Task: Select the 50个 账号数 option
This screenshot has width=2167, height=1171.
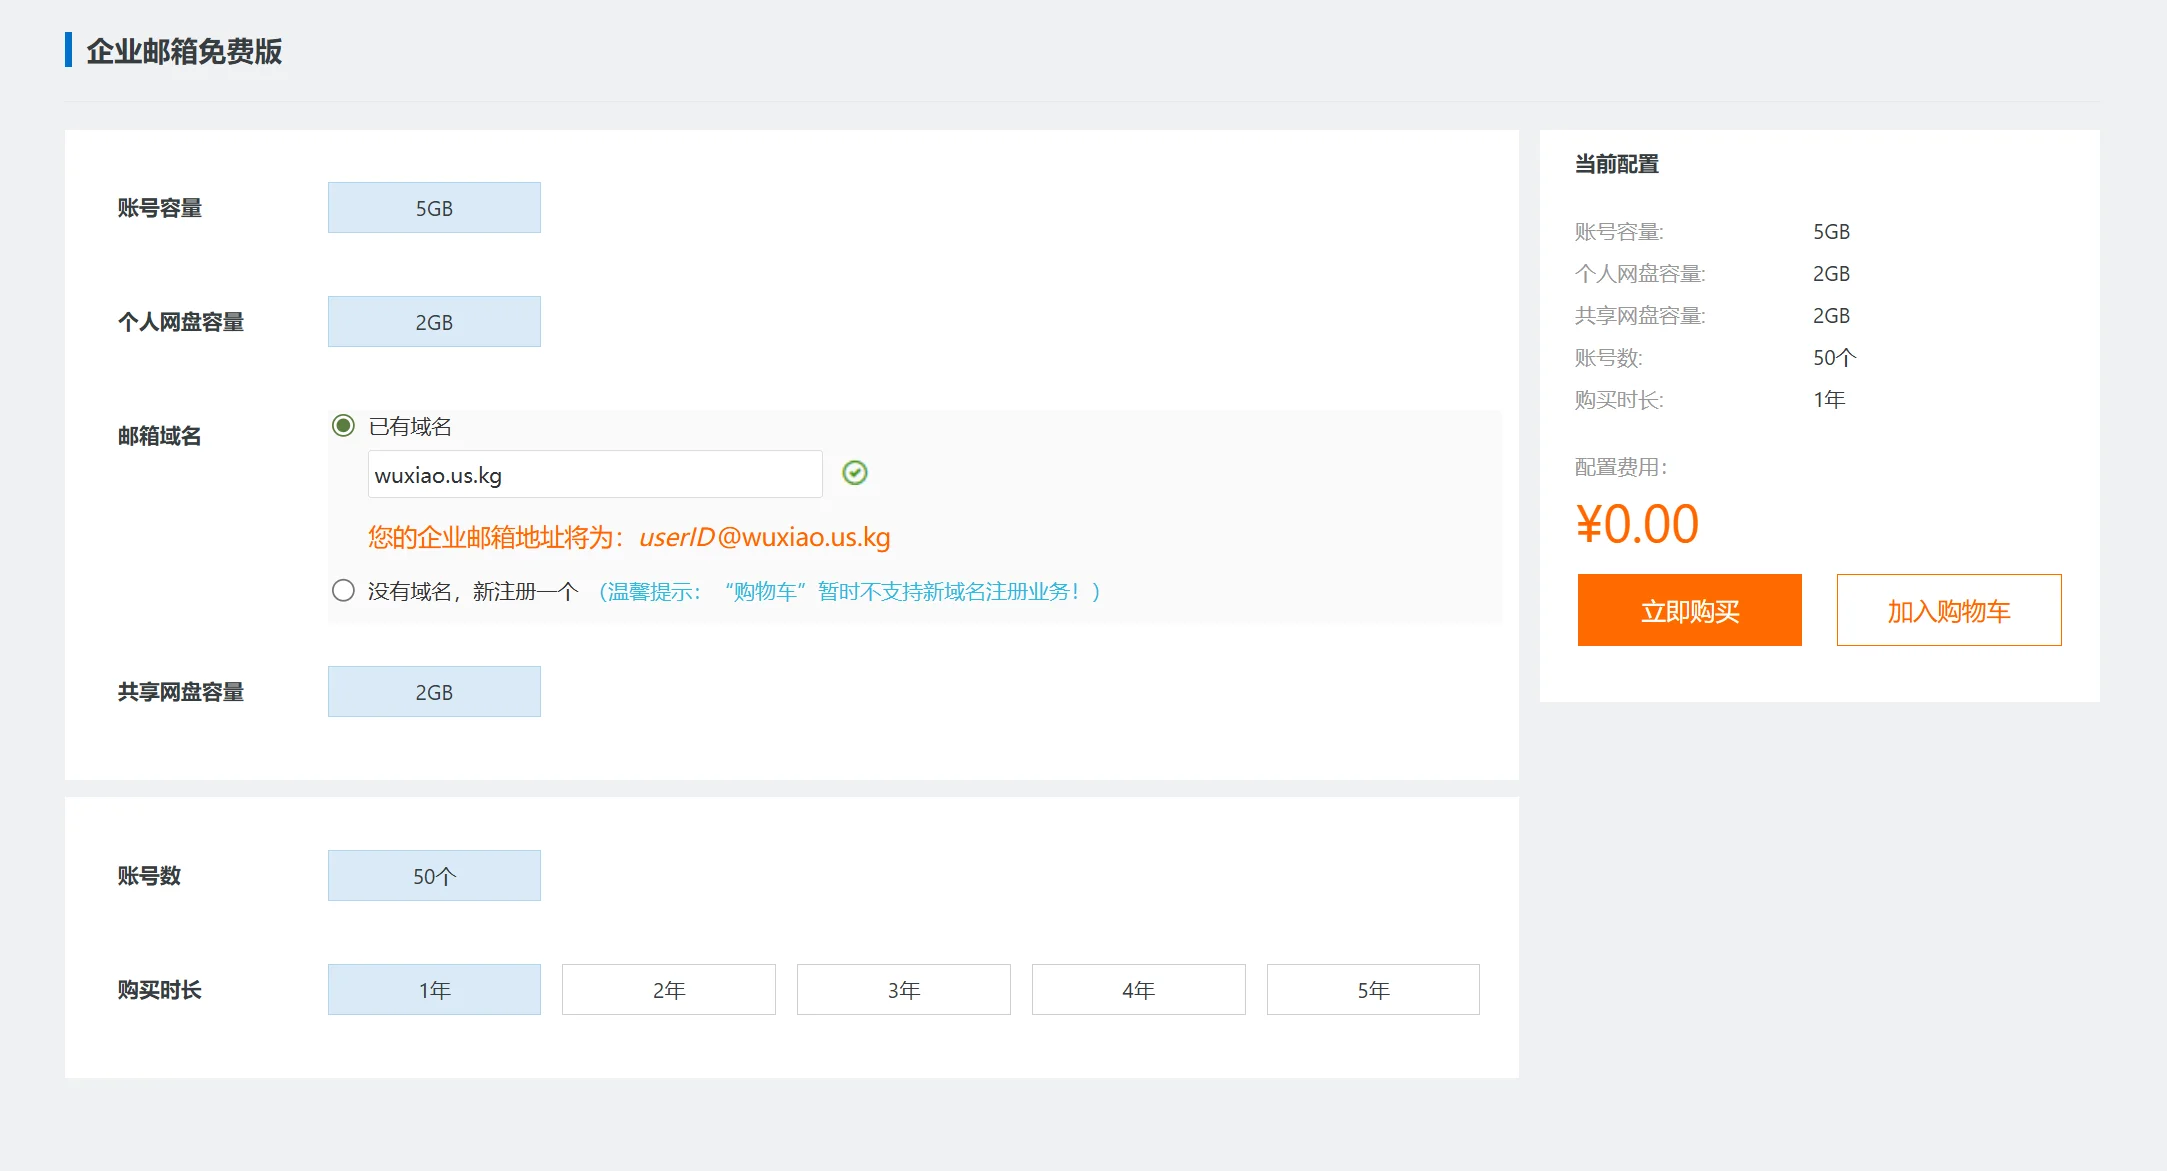Action: click(x=434, y=876)
